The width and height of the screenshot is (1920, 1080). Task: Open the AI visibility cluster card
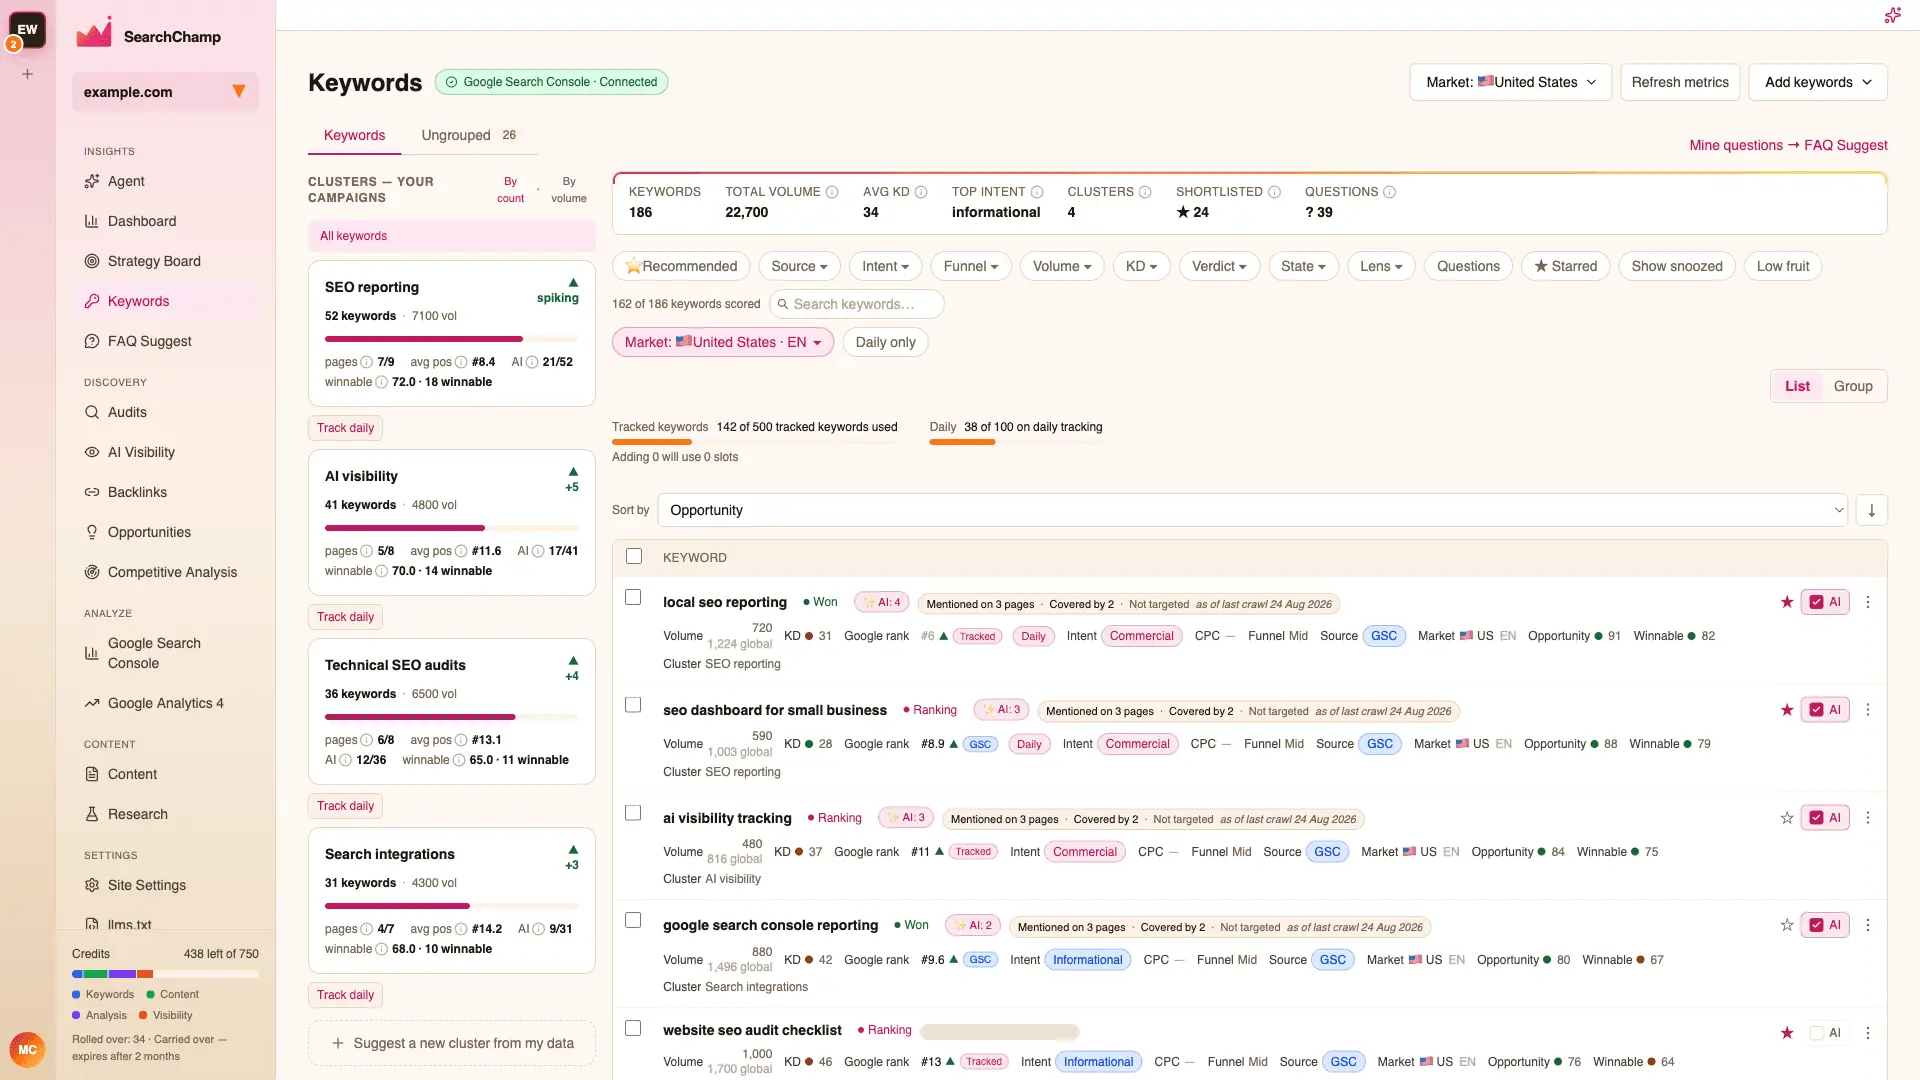(452, 523)
